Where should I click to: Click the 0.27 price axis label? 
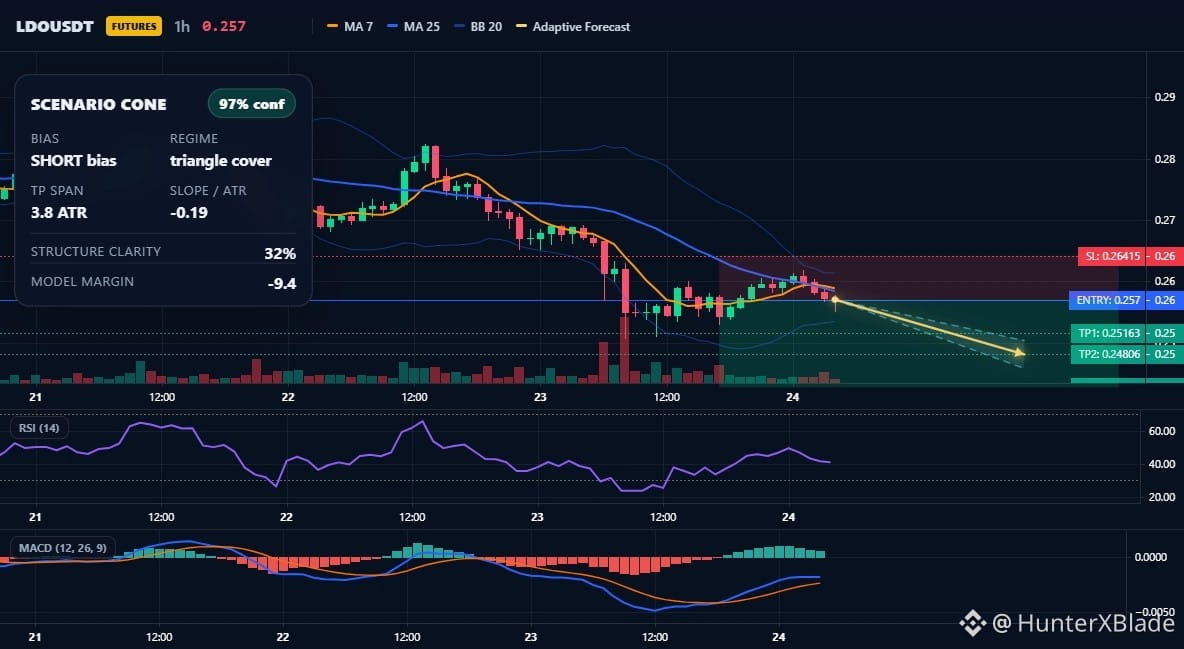1164,220
